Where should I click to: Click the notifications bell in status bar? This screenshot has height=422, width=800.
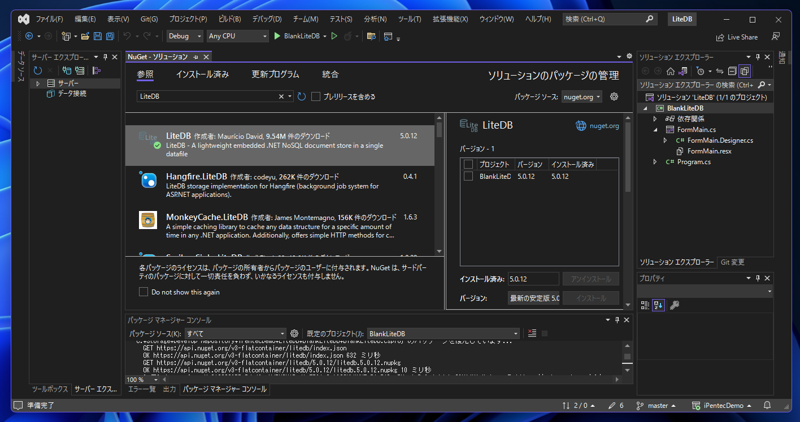[767, 405]
